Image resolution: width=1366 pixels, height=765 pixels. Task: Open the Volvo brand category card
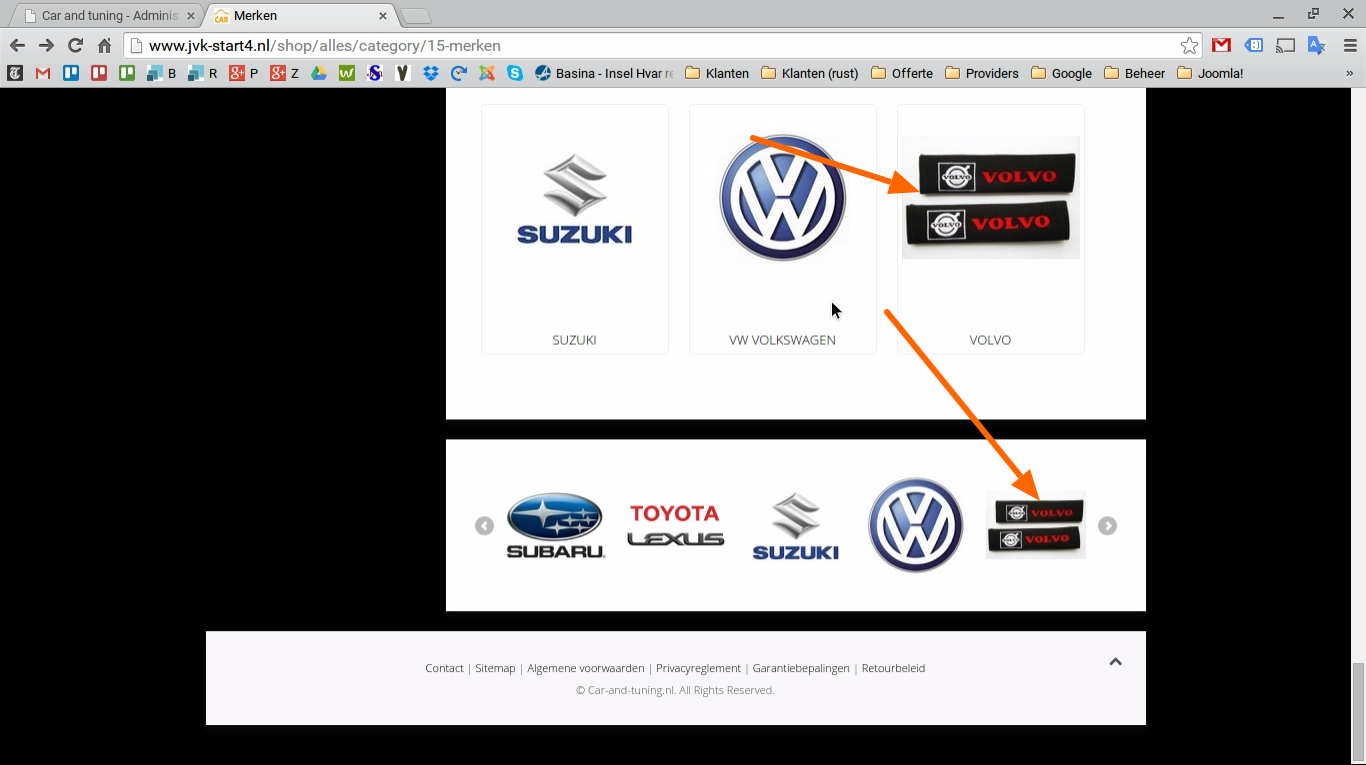click(x=991, y=229)
